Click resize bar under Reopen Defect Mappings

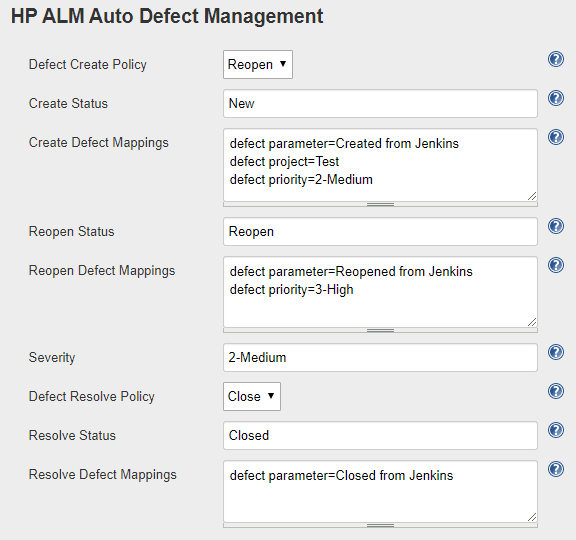click(x=380, y=331)
